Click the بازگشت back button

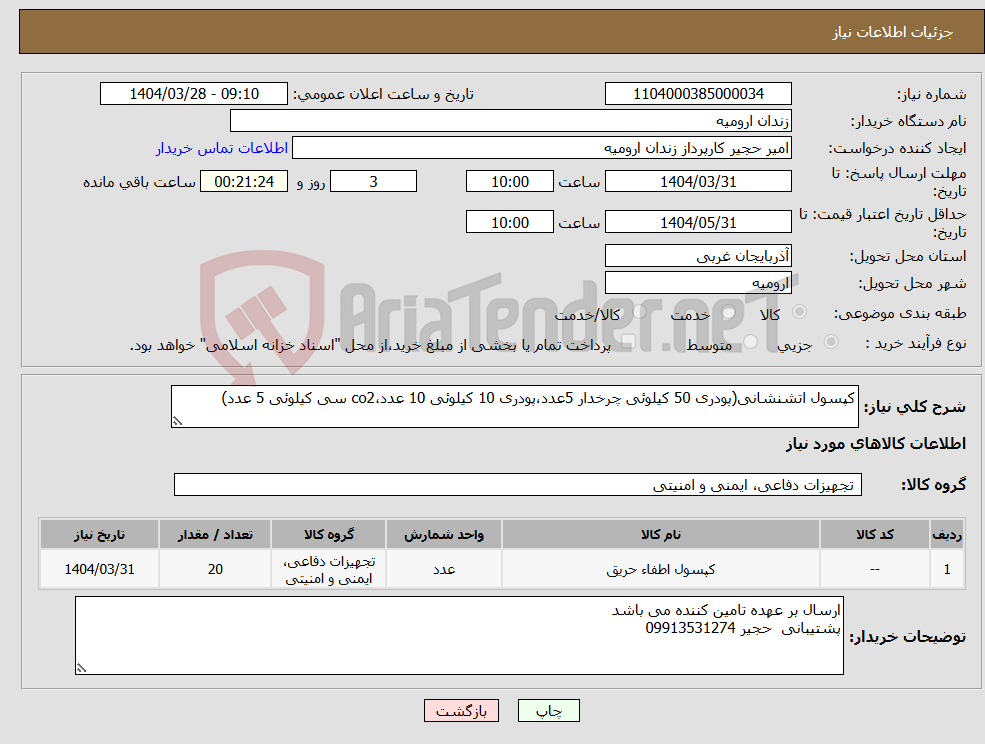tap(461, 711)
